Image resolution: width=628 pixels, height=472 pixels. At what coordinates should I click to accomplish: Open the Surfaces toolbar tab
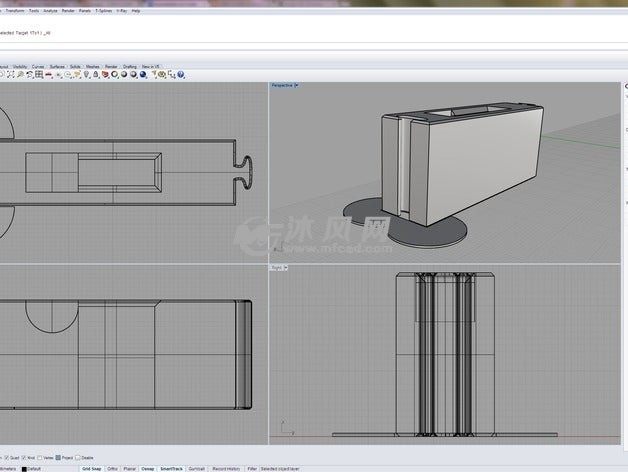tap(59, 66)
